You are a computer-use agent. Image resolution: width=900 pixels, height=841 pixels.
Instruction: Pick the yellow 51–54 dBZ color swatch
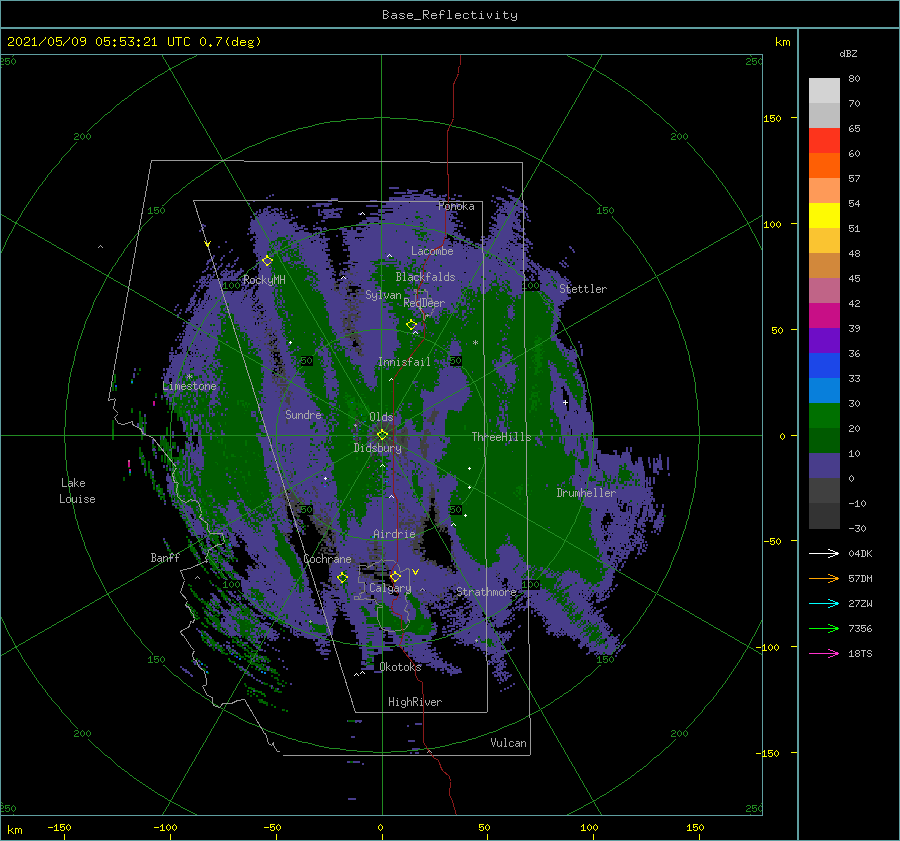824,216
